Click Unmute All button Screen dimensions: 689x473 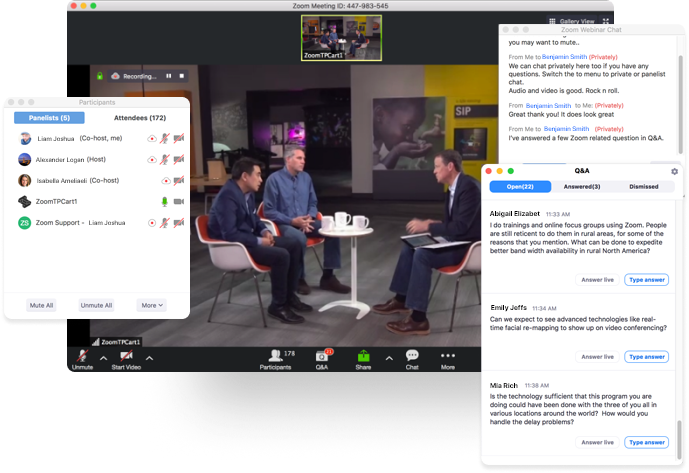[x=96, y=305]
